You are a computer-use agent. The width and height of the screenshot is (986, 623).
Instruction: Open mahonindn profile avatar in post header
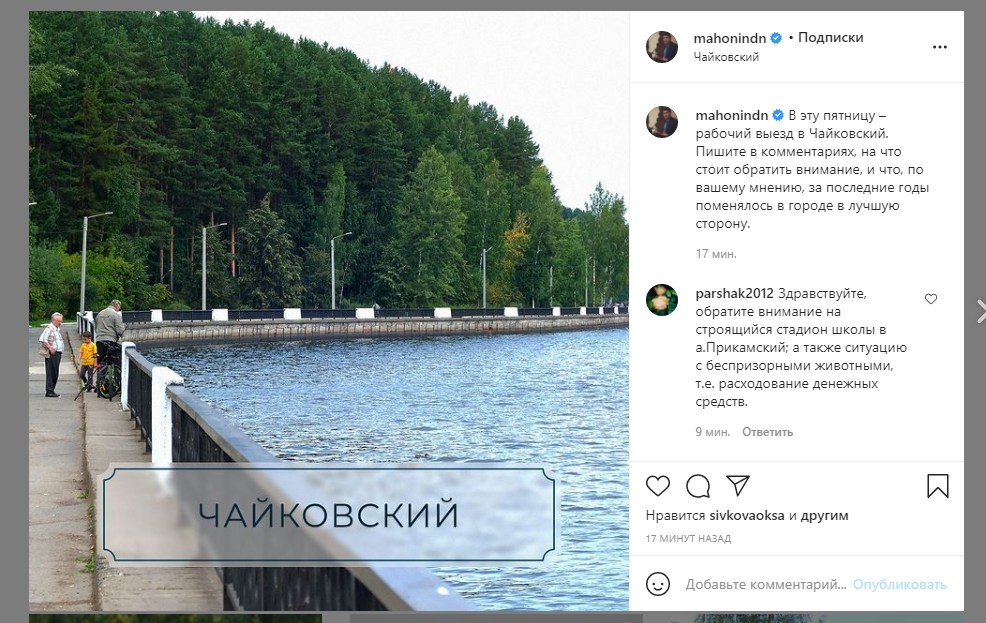(662, 47)
